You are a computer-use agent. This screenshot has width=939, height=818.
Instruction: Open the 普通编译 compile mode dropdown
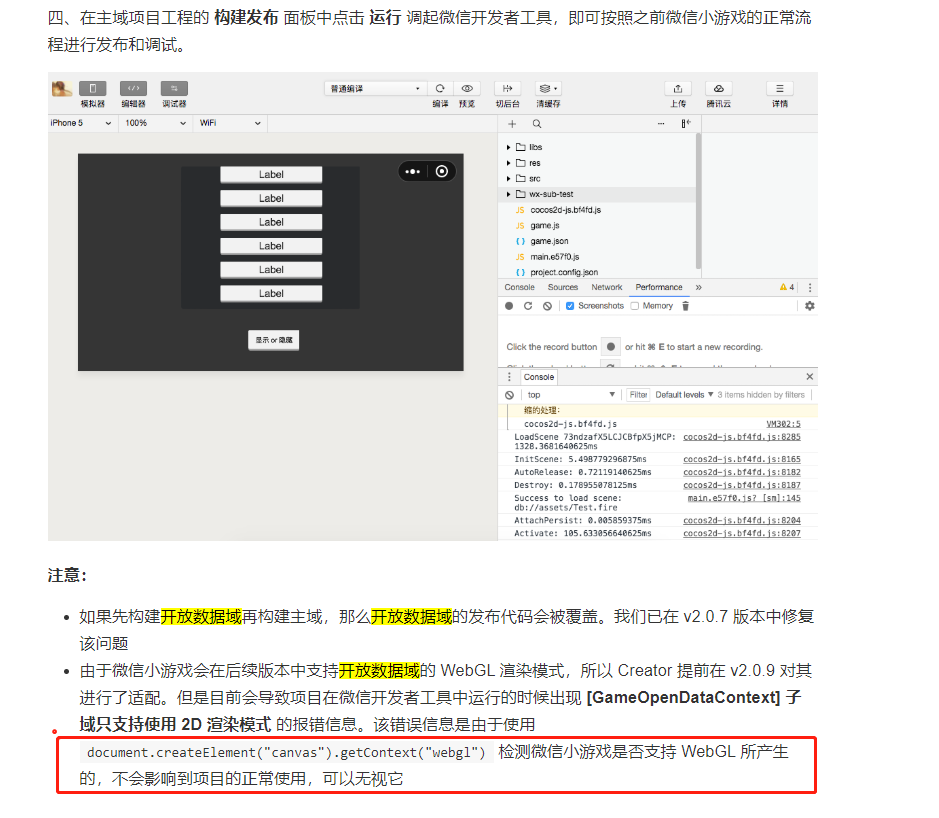(375, 89)
